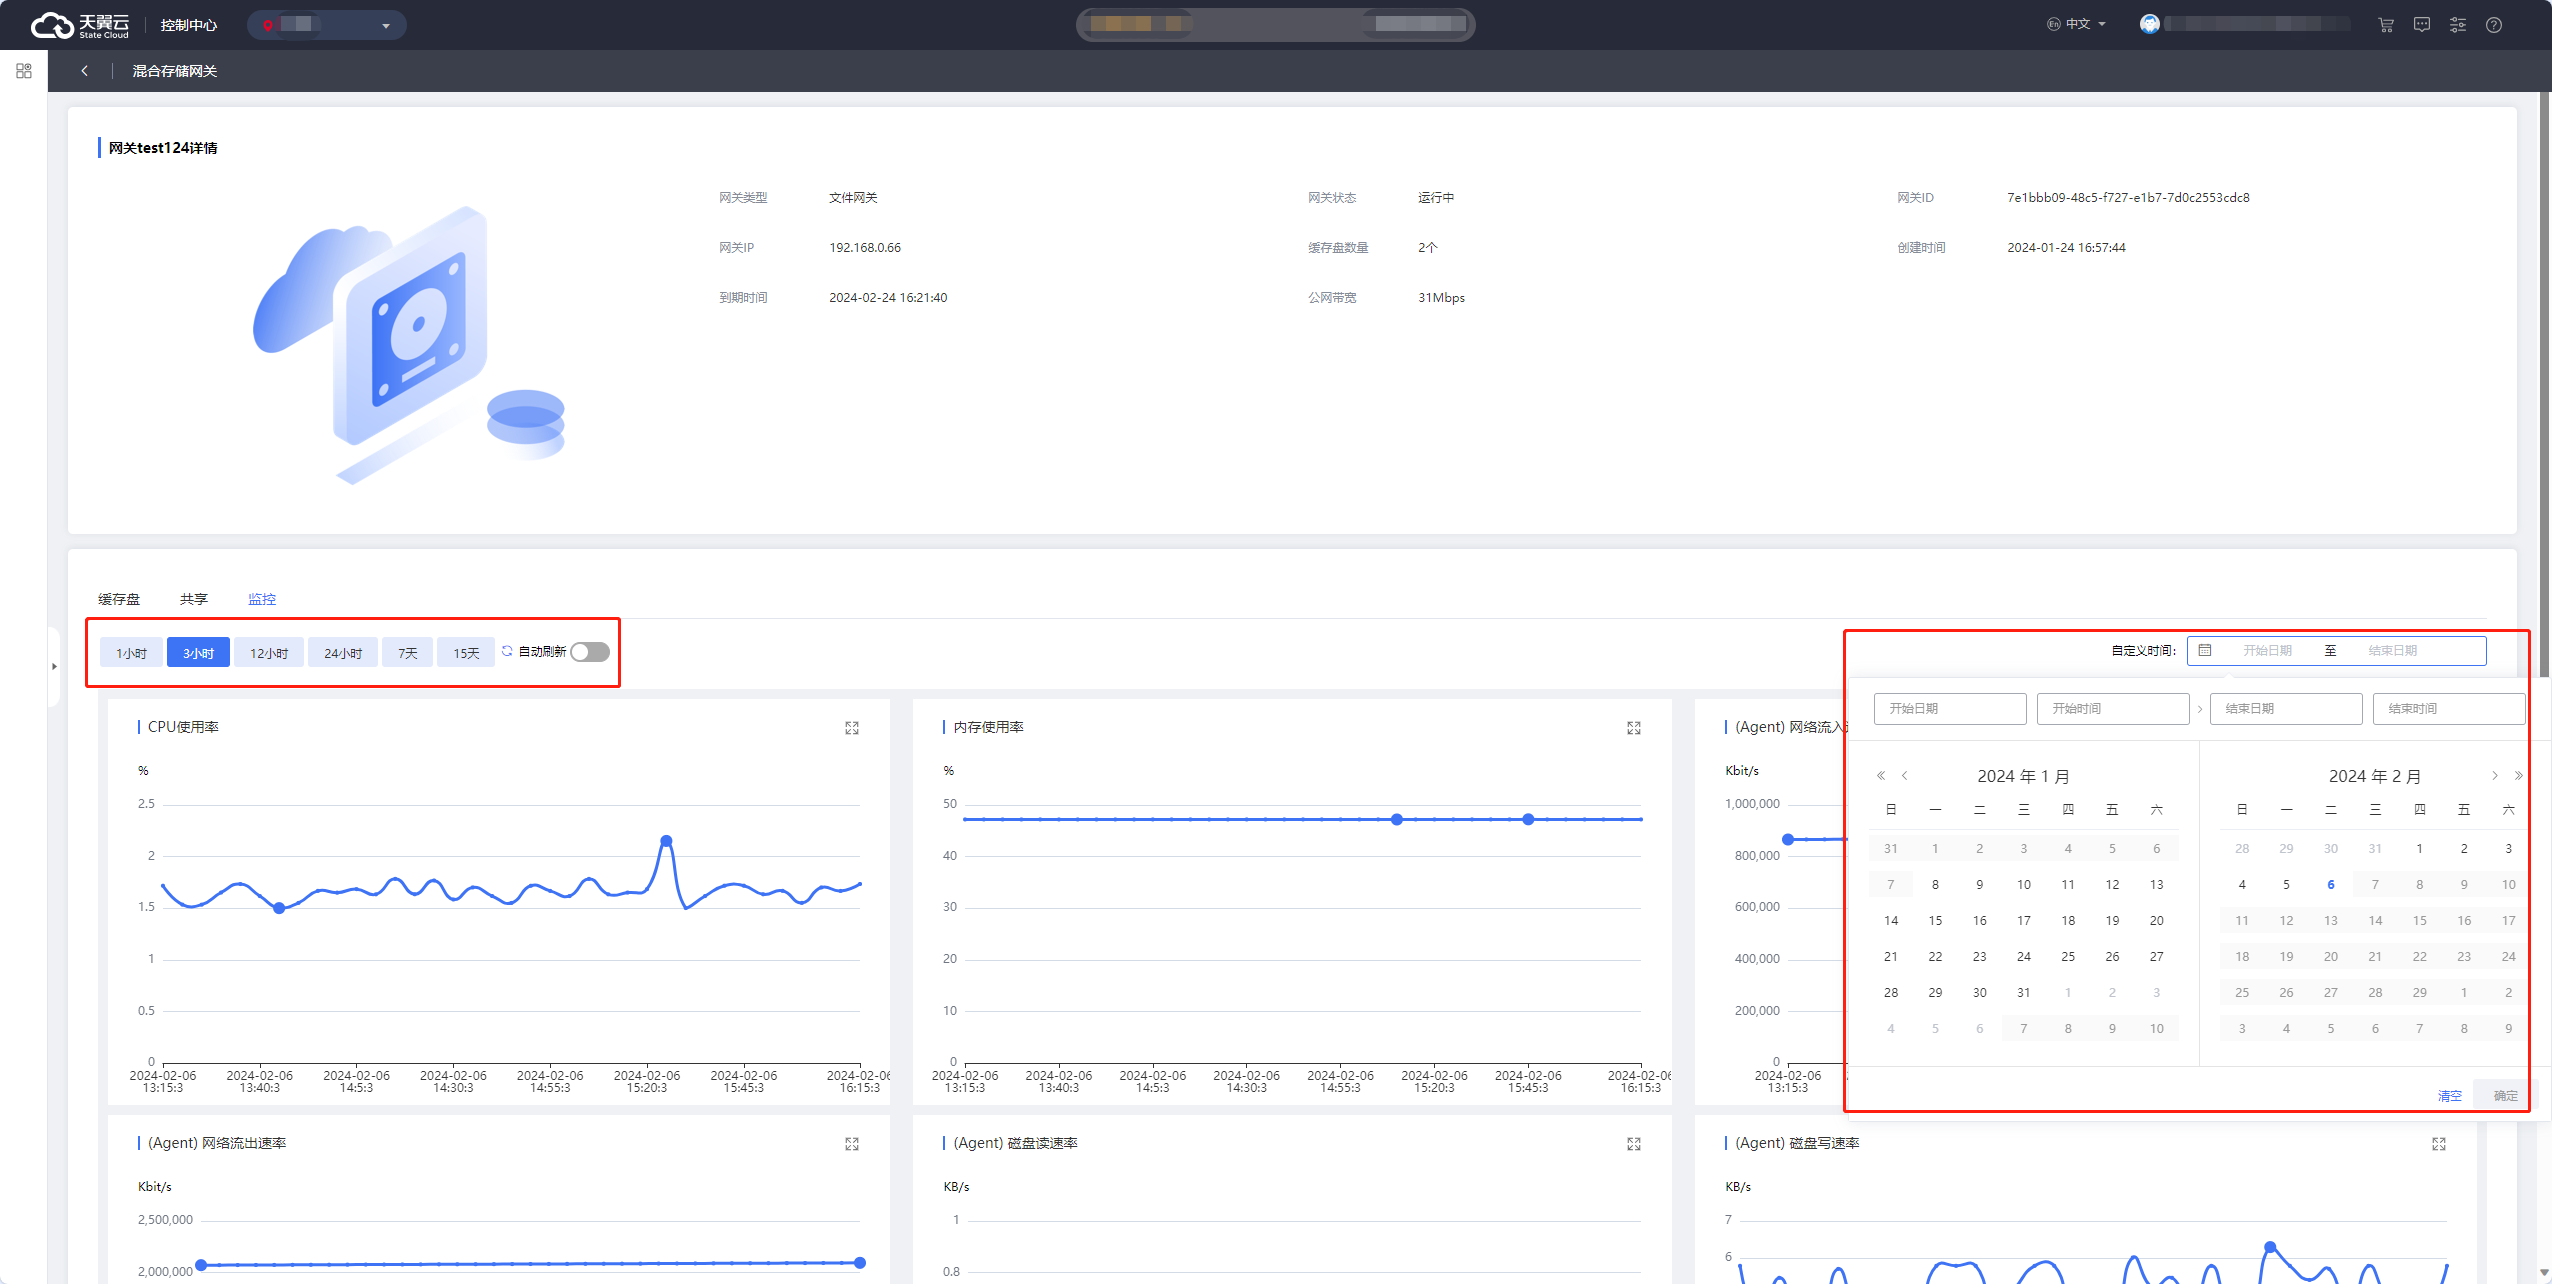Go back using the left arrow

tap(85, 71)
